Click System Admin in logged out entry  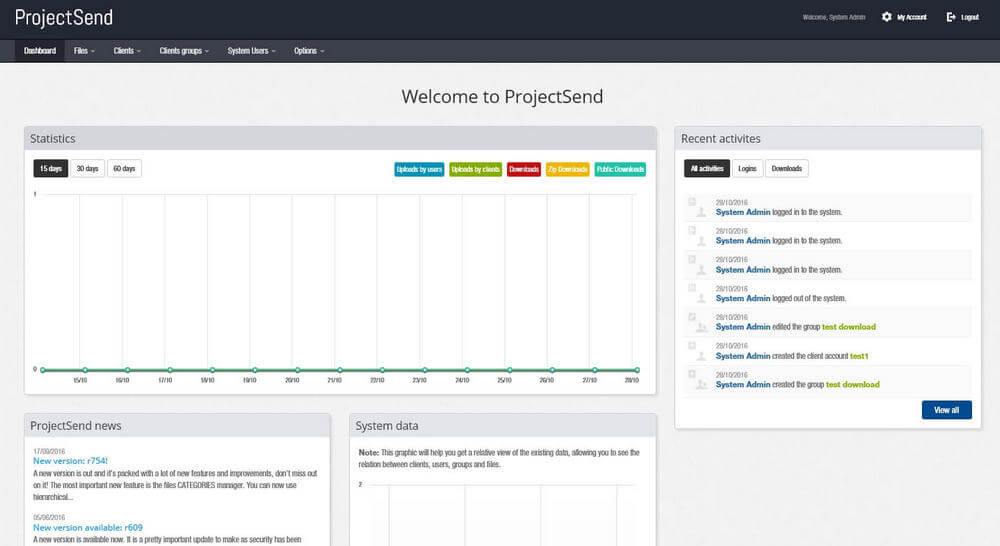(743, 298)
